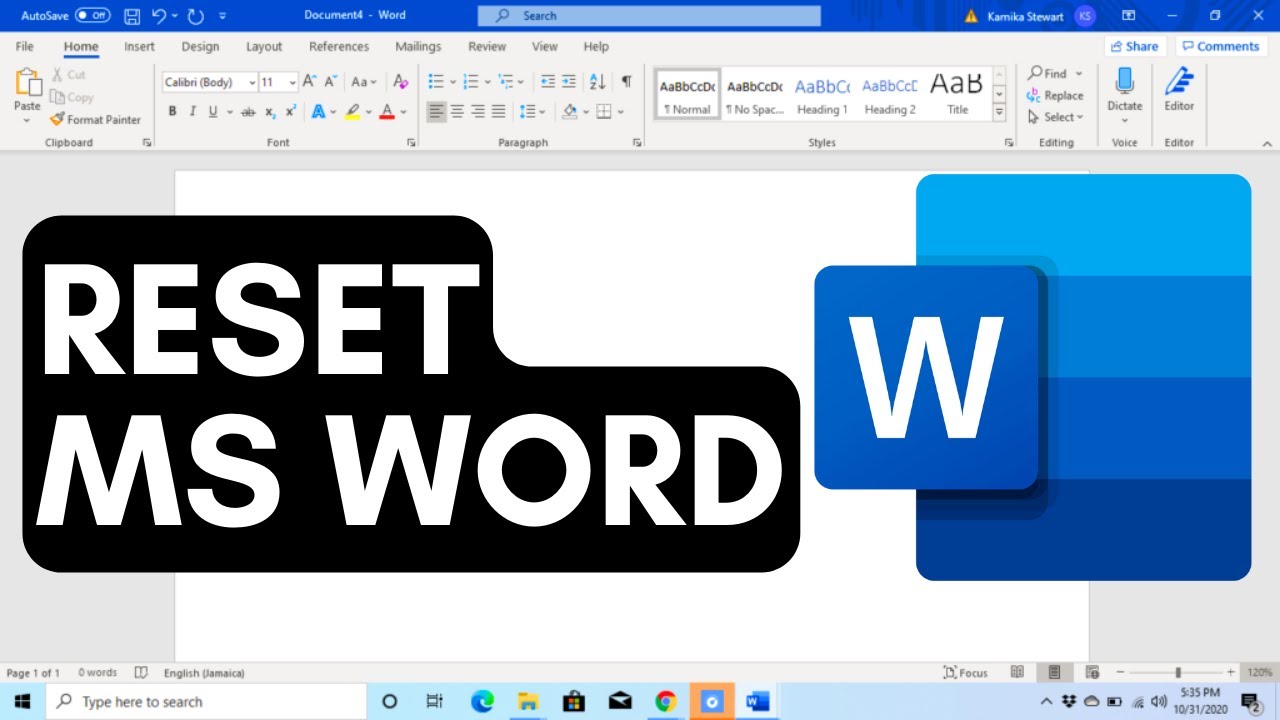Toggle Underline formatting
Viewport: 1280px width, 720px height.
[213, 111]
